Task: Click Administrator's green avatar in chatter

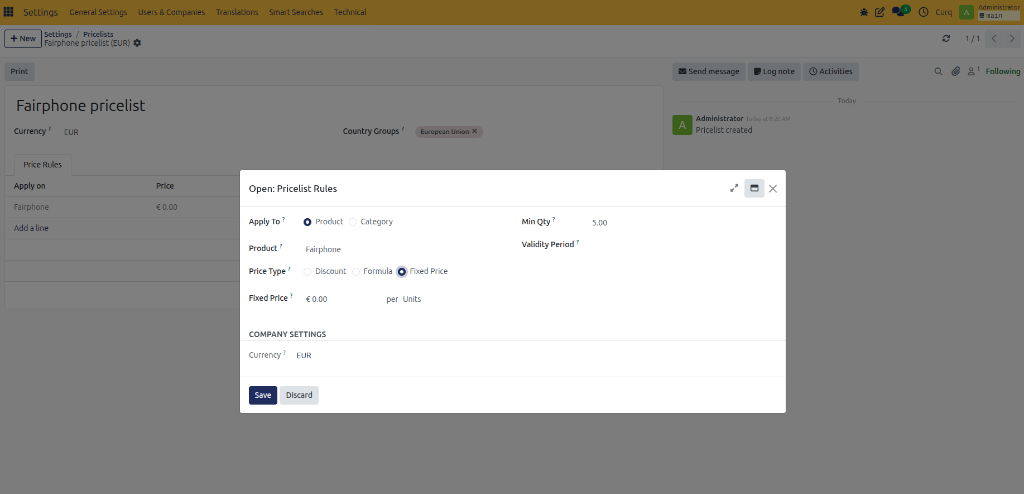Action: click(x=682, y=125)
